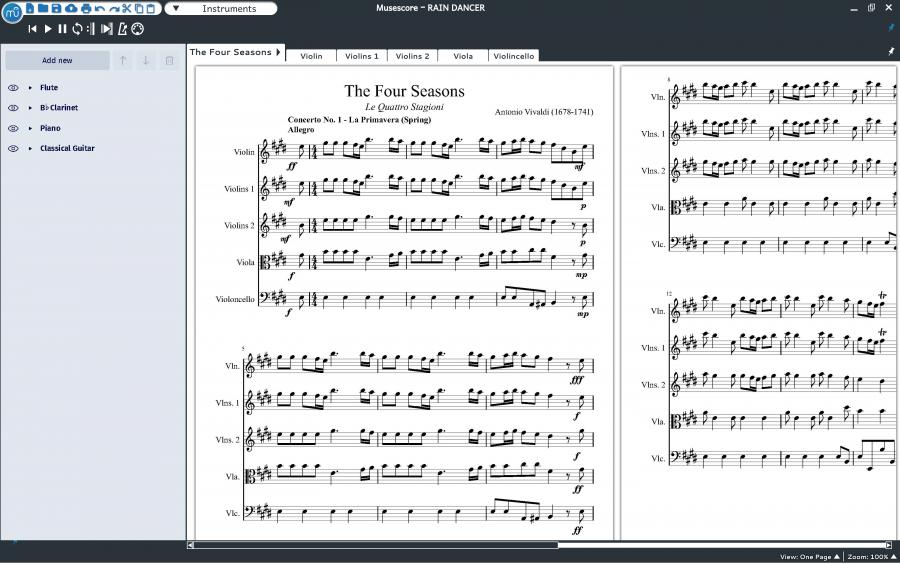Click The Four Seasons score title
This screenshot has height=564, width=900.
(x=404, y=91)
